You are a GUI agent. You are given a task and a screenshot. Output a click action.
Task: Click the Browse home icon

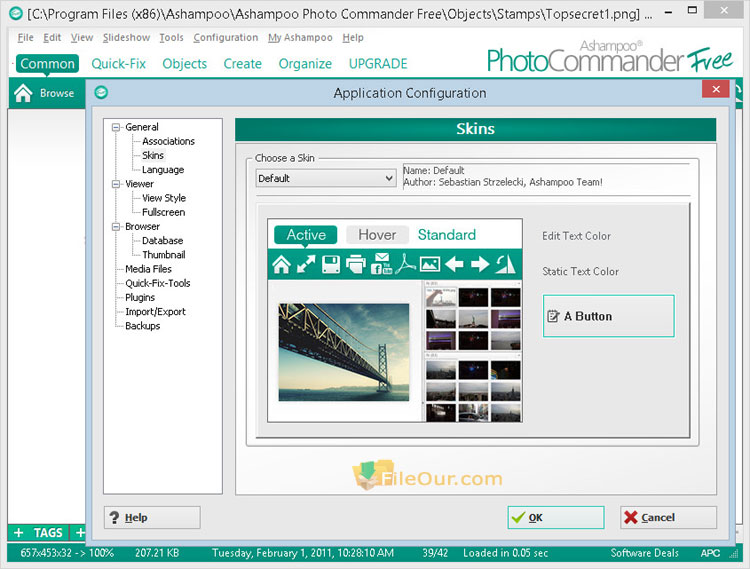click(x=24, y=93)
